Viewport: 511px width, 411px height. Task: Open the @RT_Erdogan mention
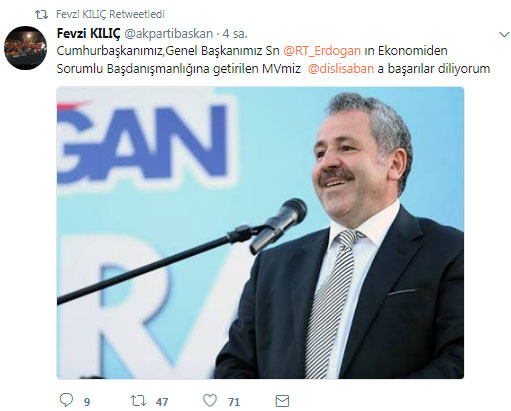pos(322,51)
